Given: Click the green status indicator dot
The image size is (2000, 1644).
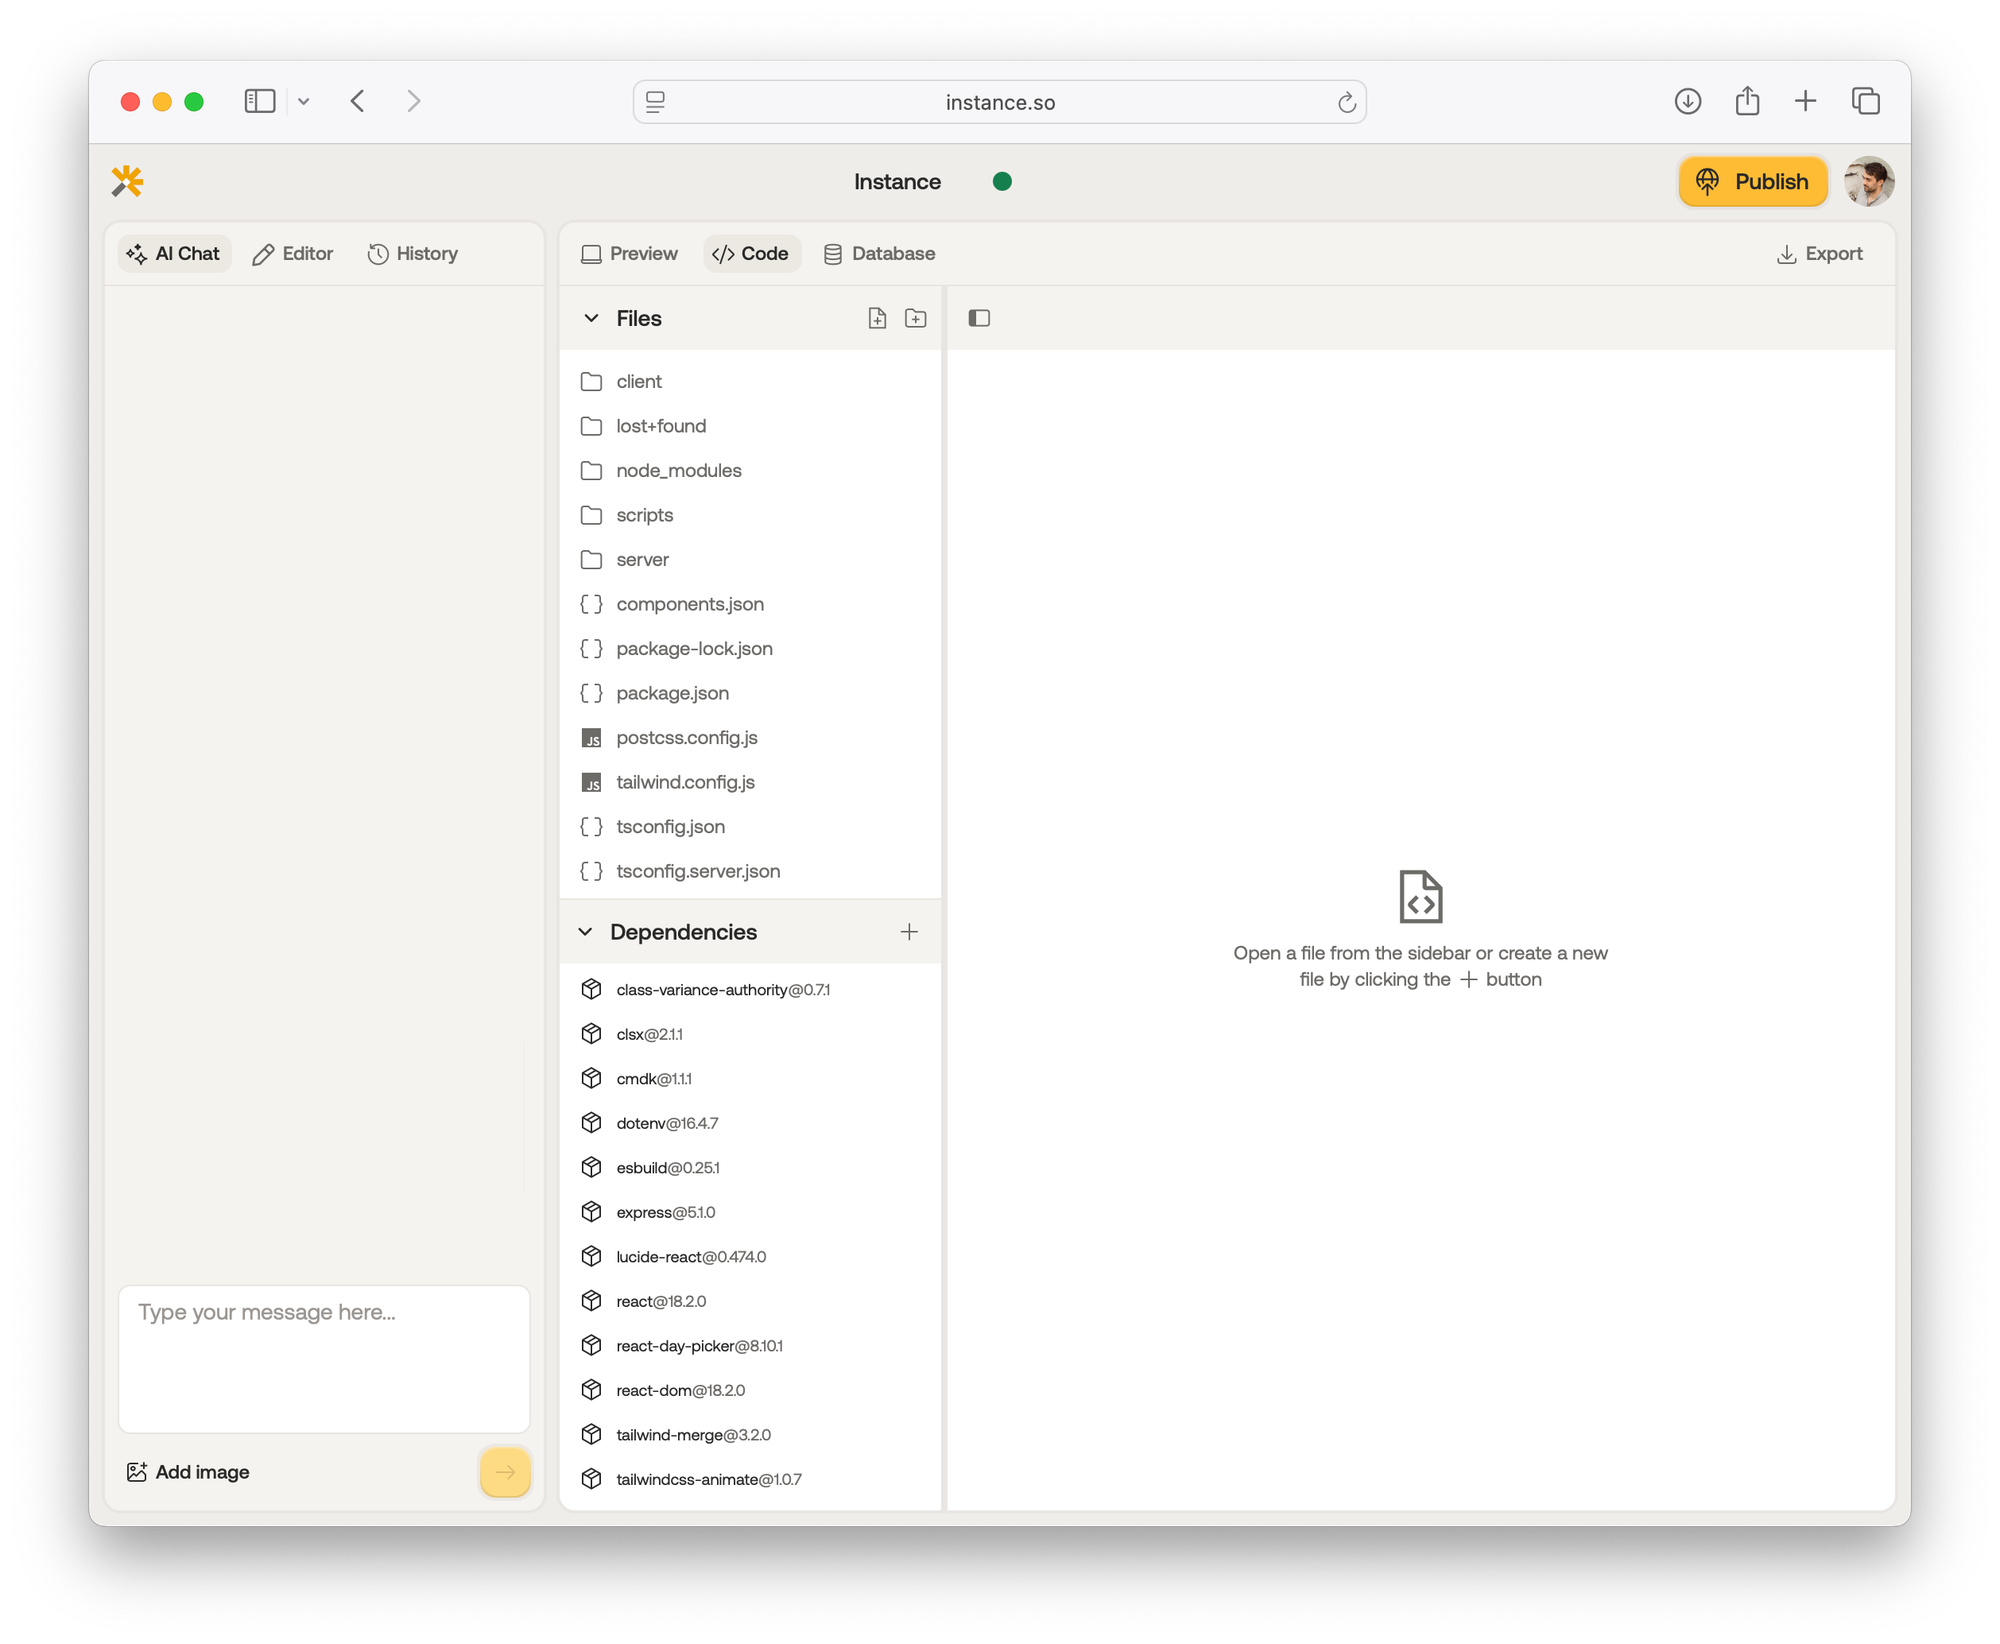Looking at the screenshot, I should (x=1002, y=181).
